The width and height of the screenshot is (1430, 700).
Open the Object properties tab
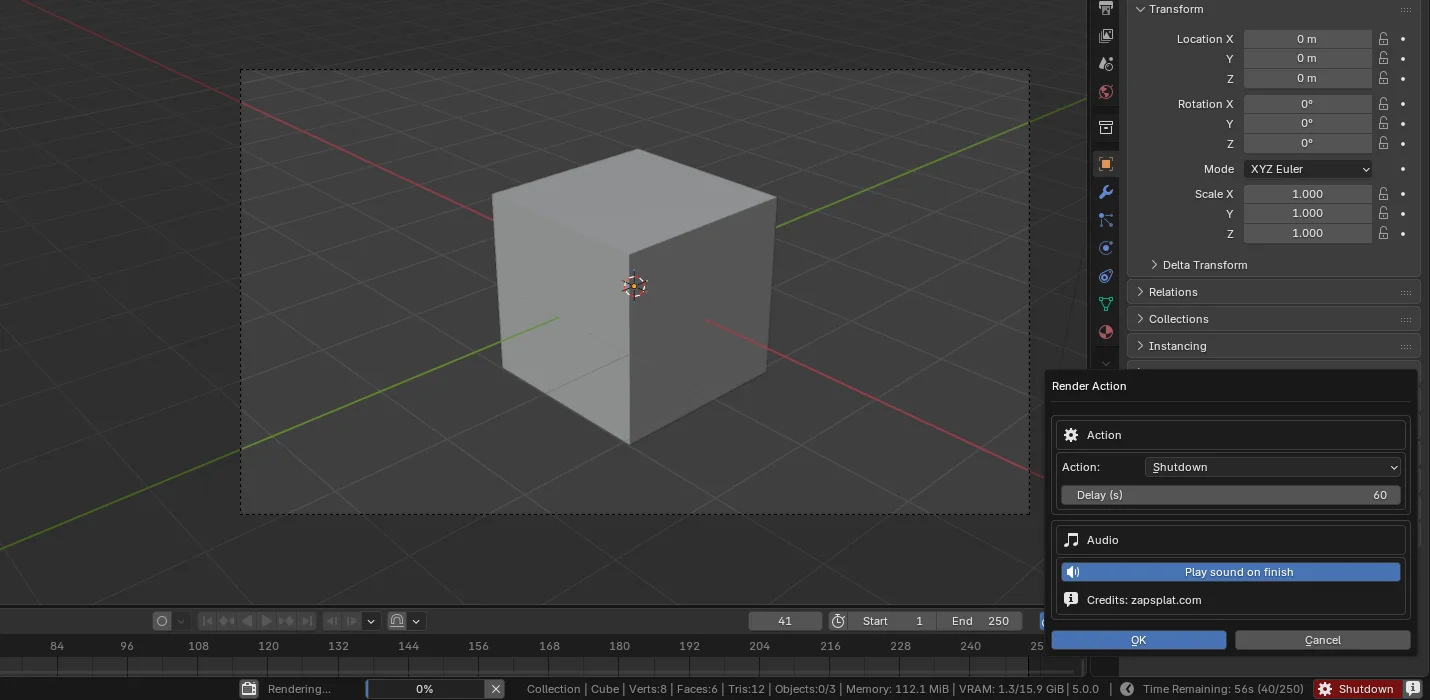point(1105,164)
